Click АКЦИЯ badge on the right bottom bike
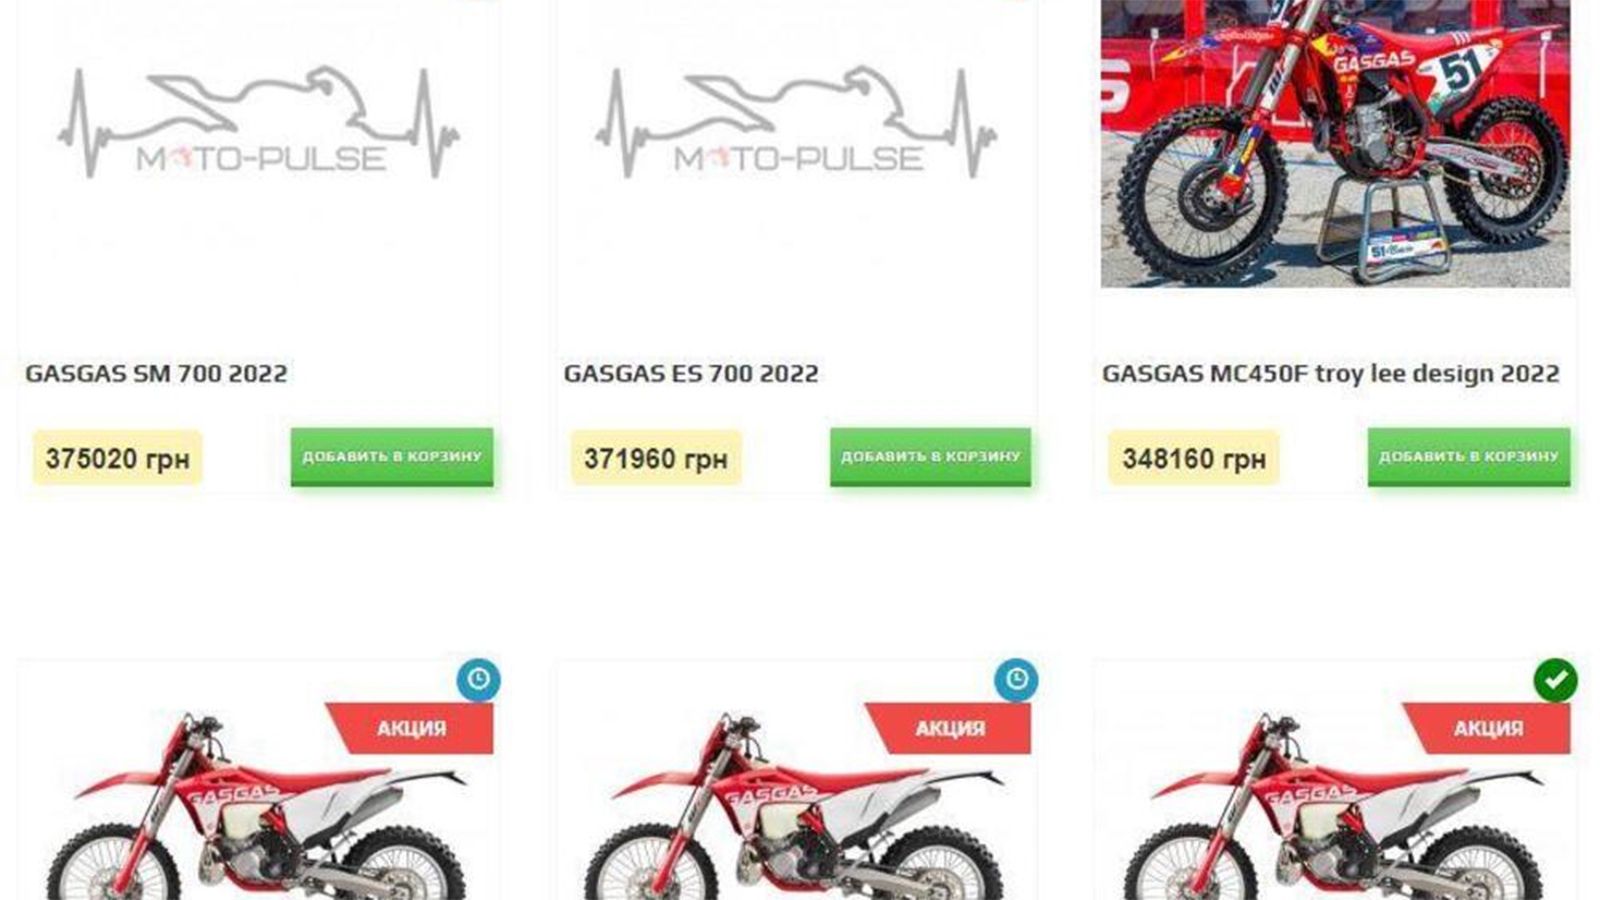The height and width of the screenshot is (900, 1600). coord(1486,728)
